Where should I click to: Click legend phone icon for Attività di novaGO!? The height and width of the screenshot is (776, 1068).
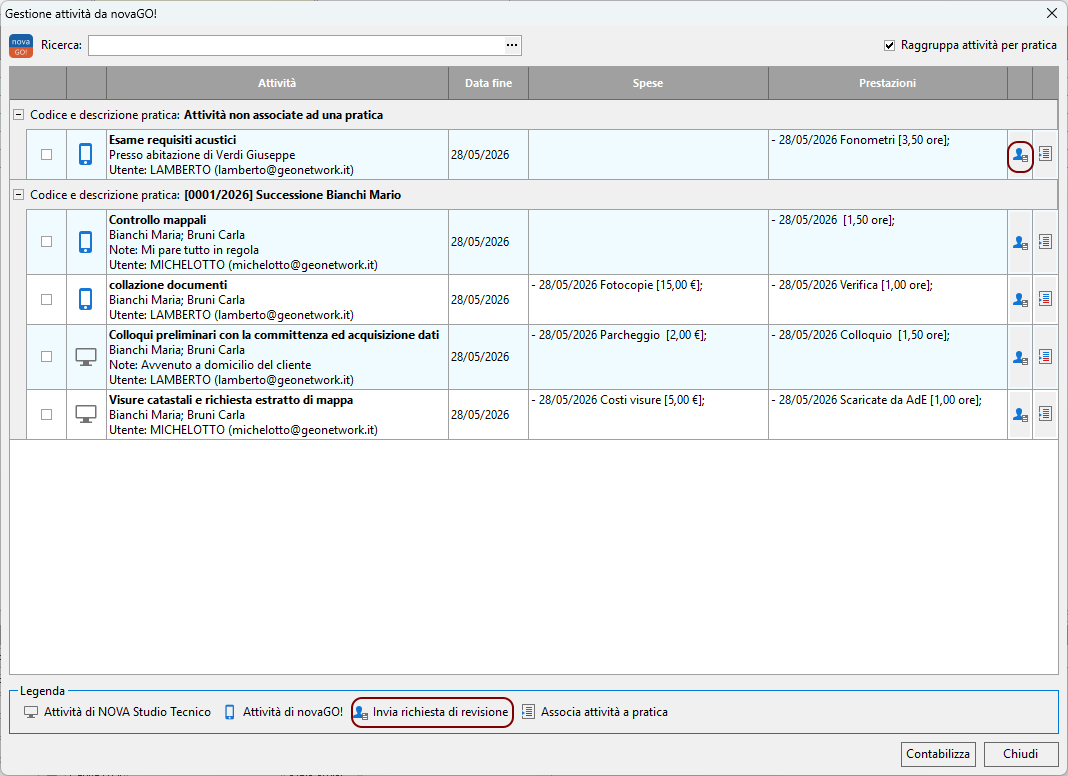(x=230, y=712)
